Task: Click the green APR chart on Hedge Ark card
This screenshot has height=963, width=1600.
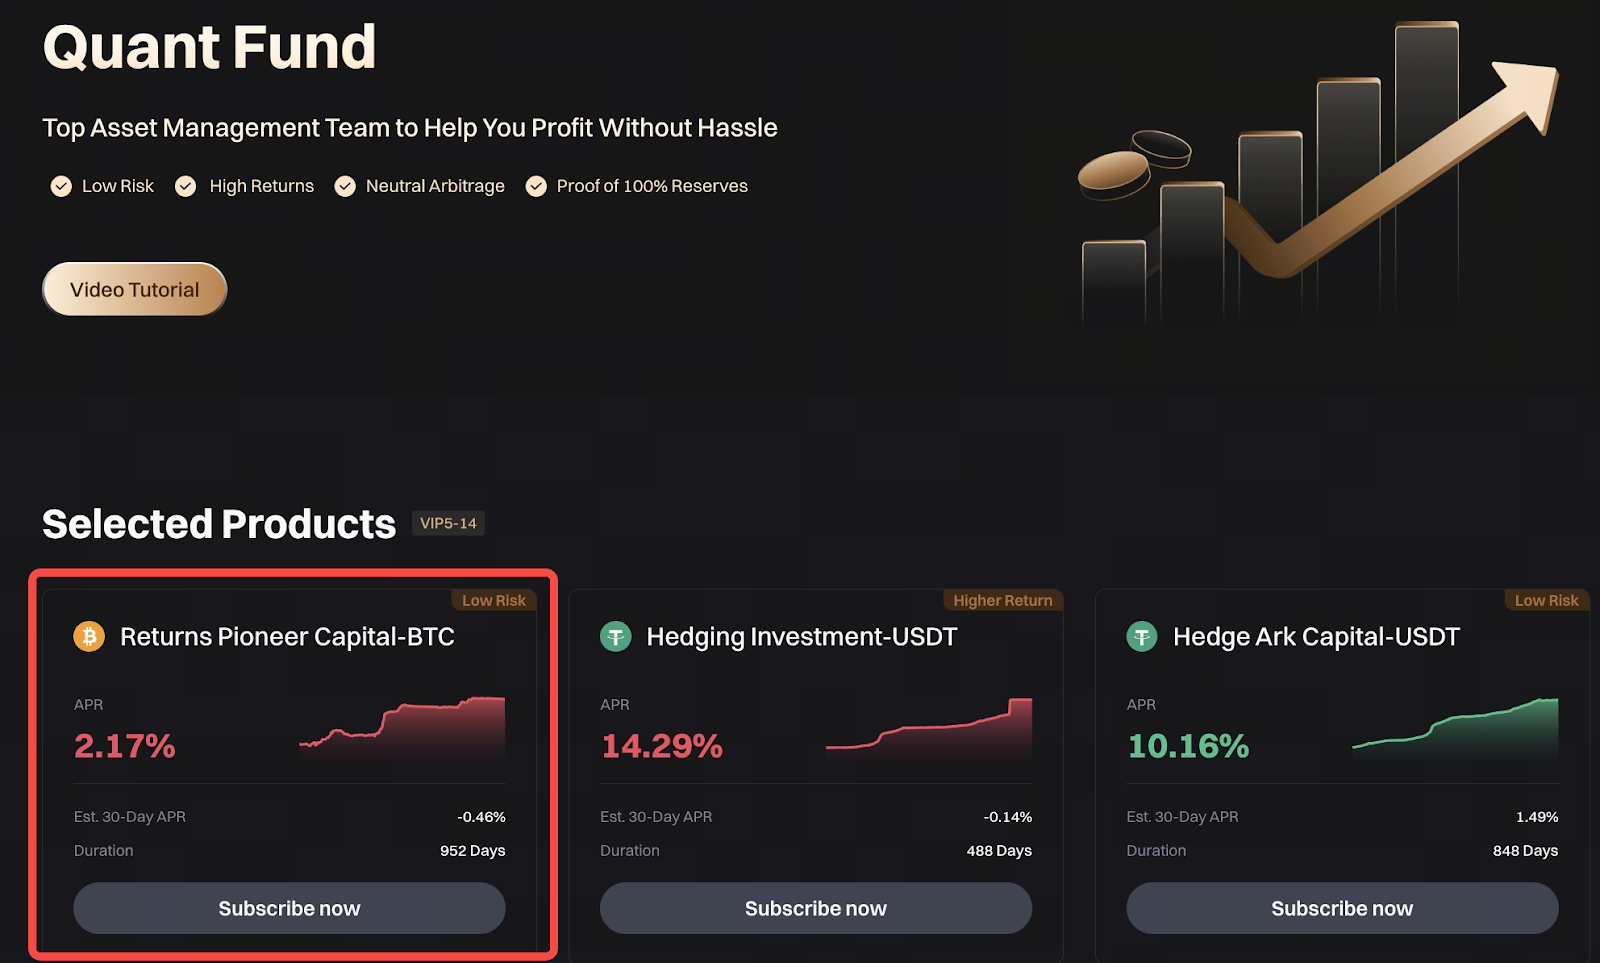Action: pyautogui.click(x=1456, y=727)
